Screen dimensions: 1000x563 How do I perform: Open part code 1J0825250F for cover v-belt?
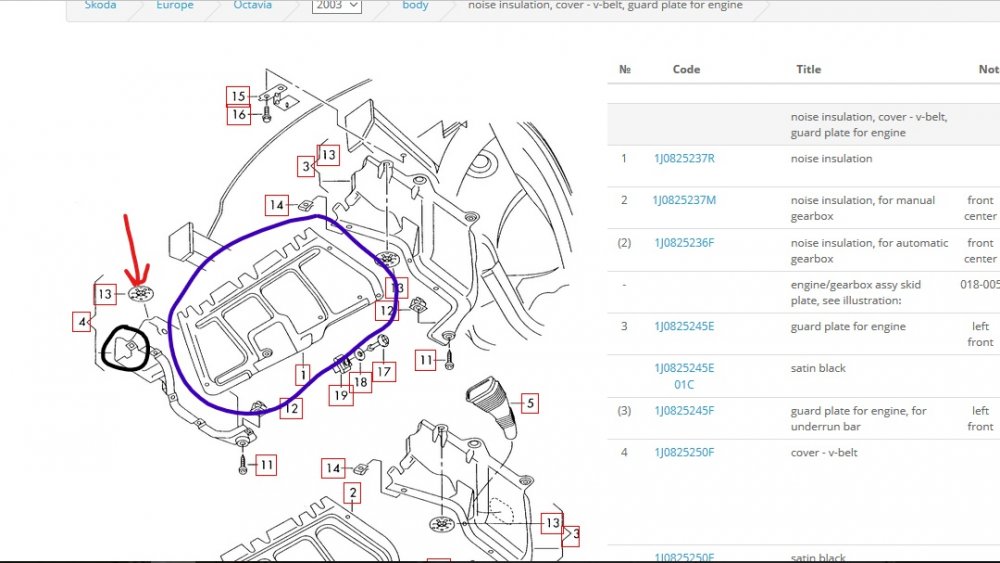684,453
